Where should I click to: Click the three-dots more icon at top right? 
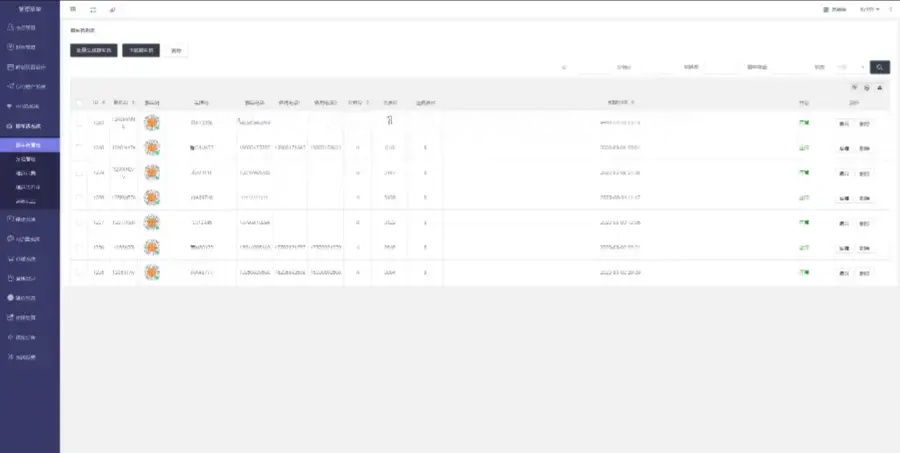pyautogui.click(x=890, y=9)
